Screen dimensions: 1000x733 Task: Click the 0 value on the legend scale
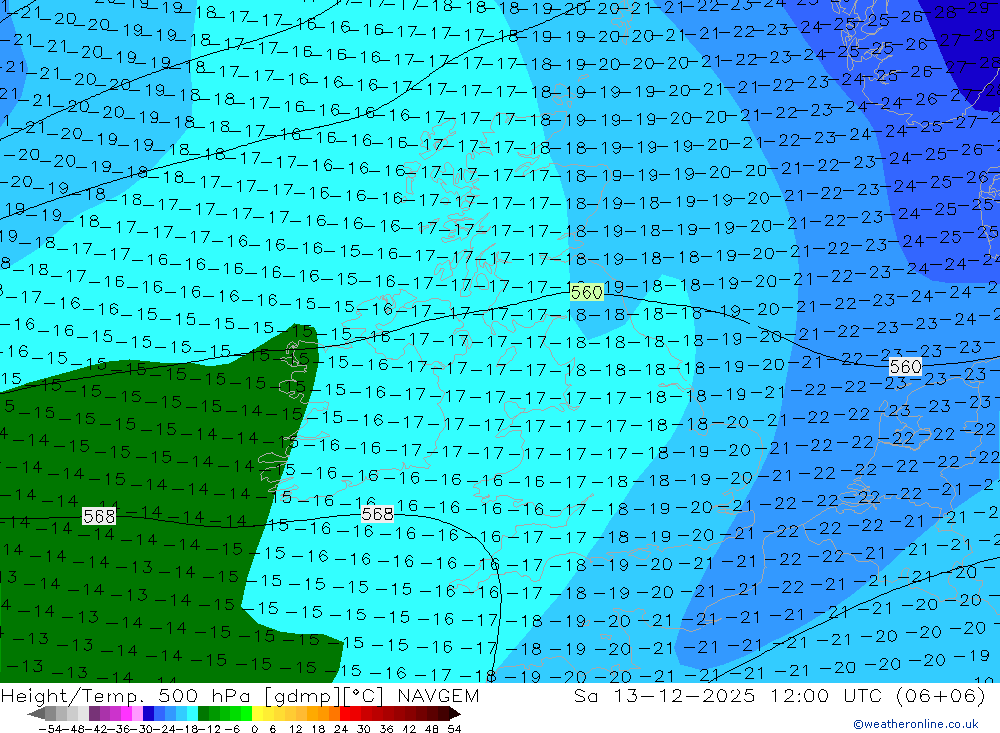point(256,728)
